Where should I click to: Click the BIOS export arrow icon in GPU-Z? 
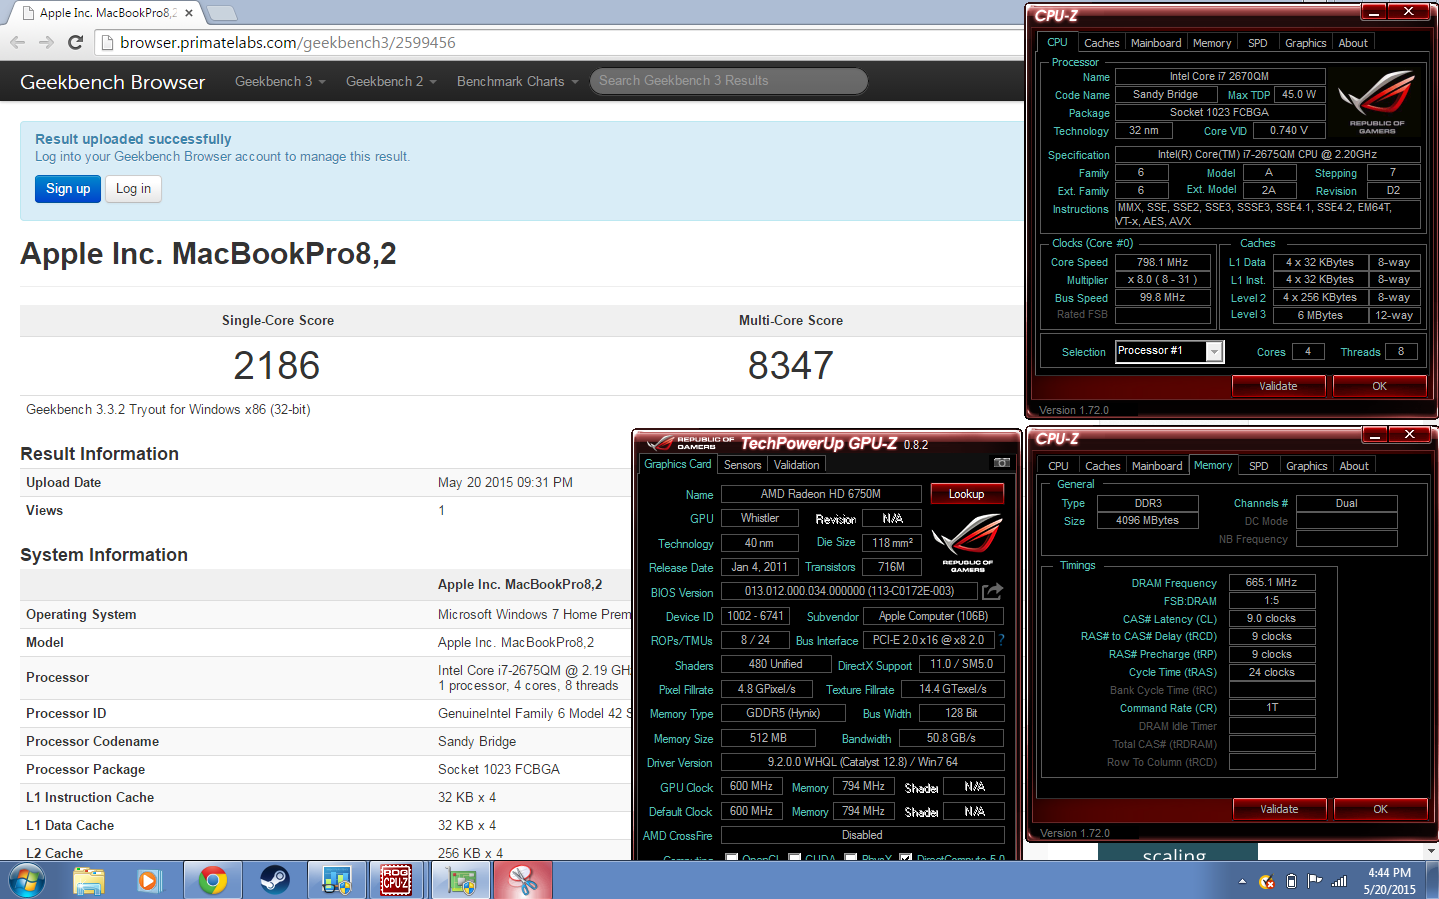(x=992, y=591)
